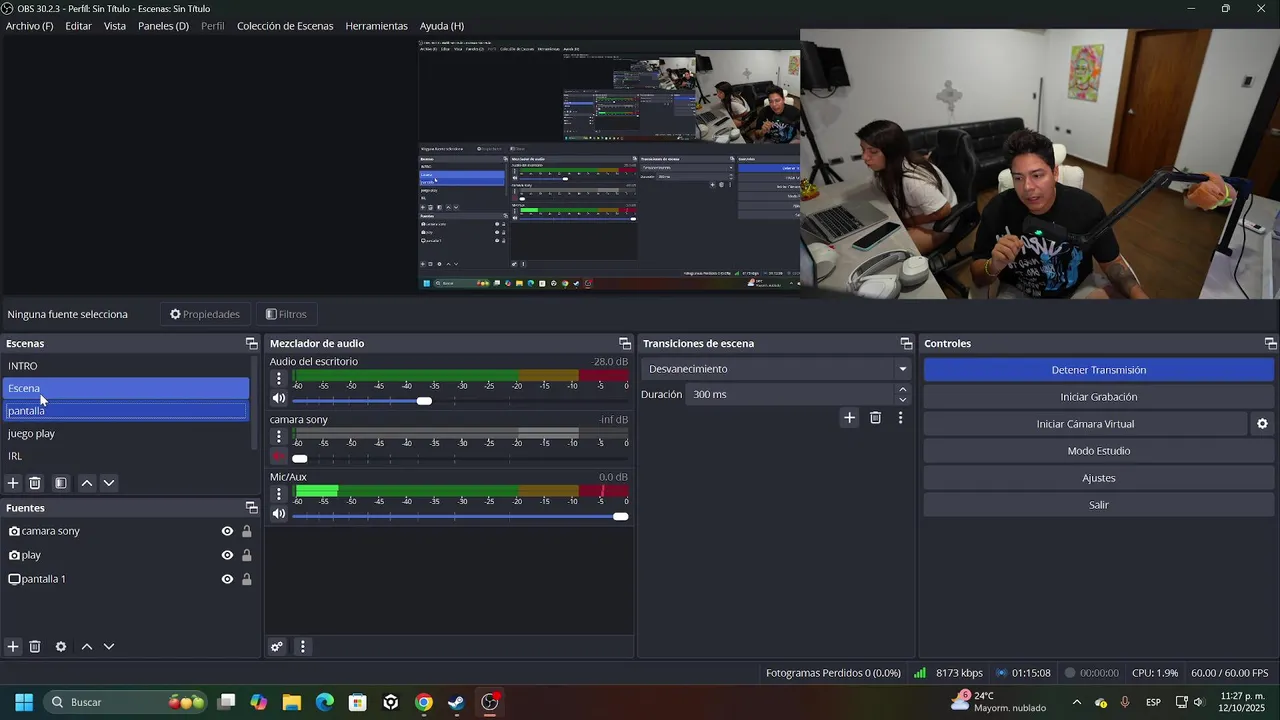The width and height of the screenshot is (1280, 720).
Task: Open Colección de Escenas menu
Action: [285, 26]
